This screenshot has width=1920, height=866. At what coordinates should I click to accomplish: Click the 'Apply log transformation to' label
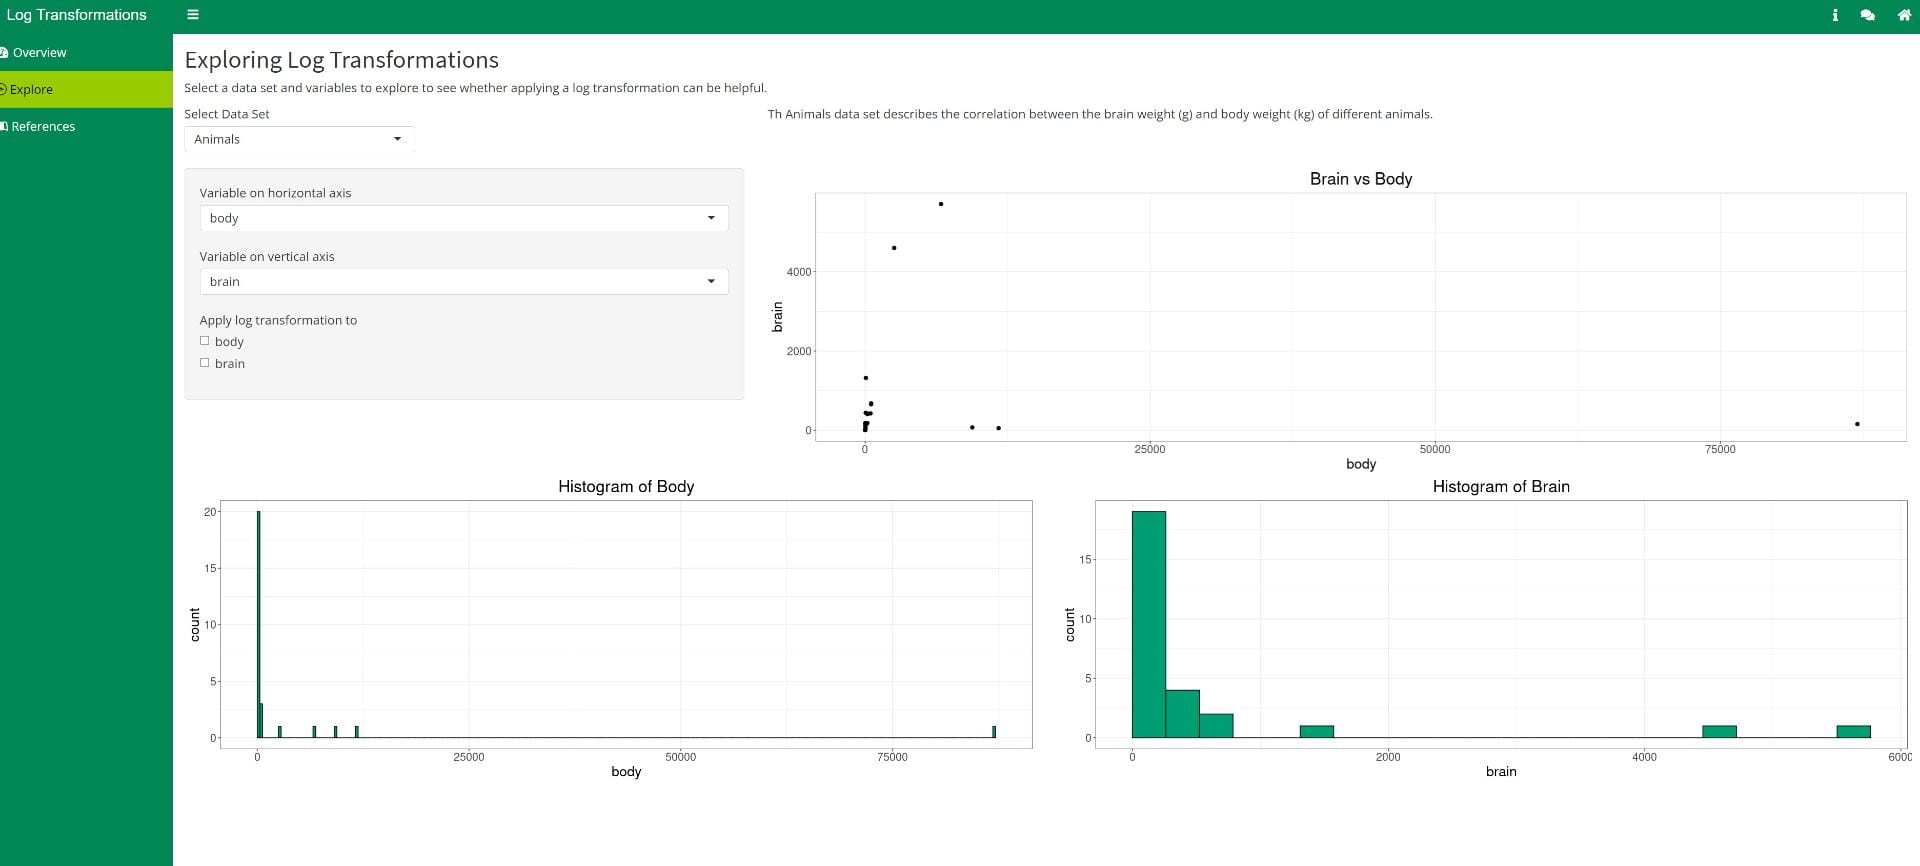[278, 320]
